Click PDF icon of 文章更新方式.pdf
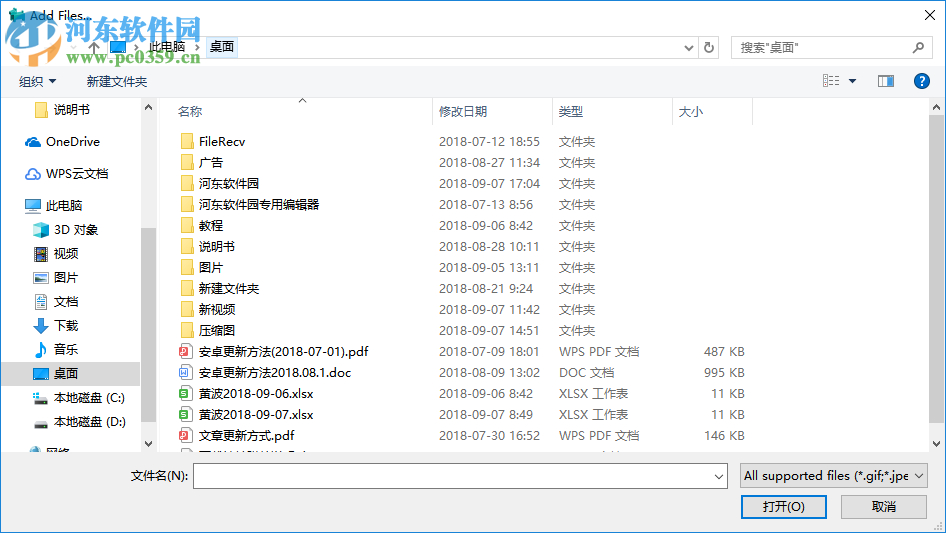 185,436
